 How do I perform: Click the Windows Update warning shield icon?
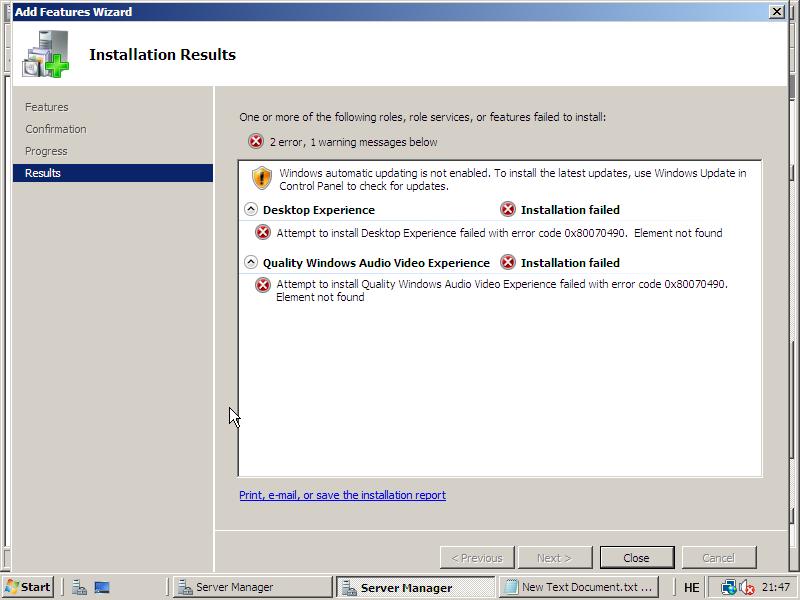(x=262, y=178)
